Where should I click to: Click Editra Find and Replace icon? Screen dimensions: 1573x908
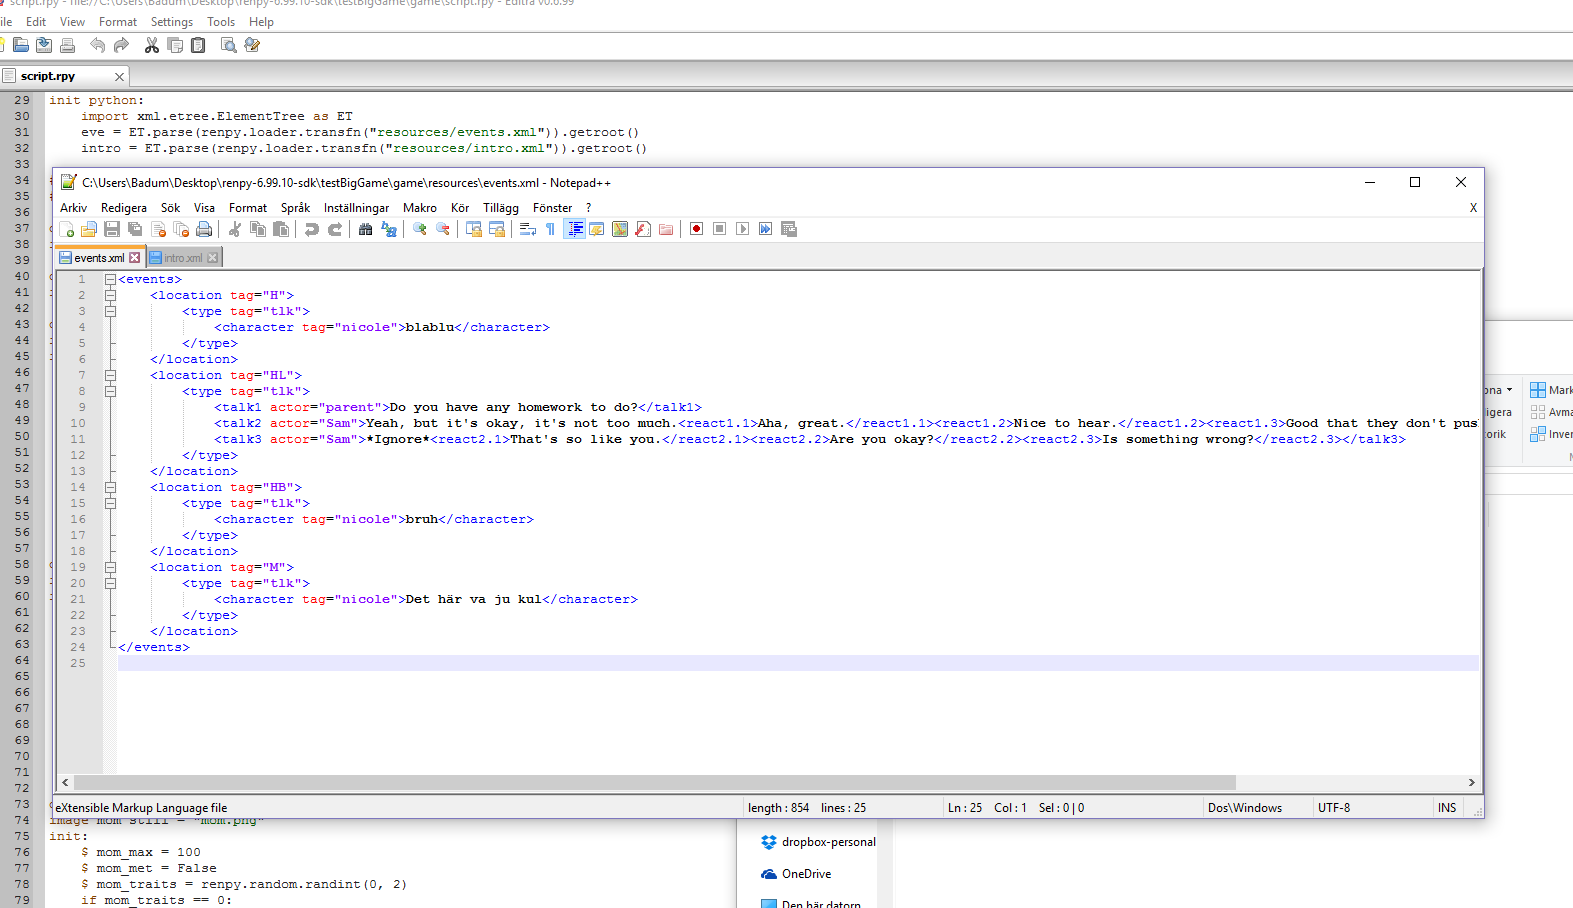coord(252,45)
